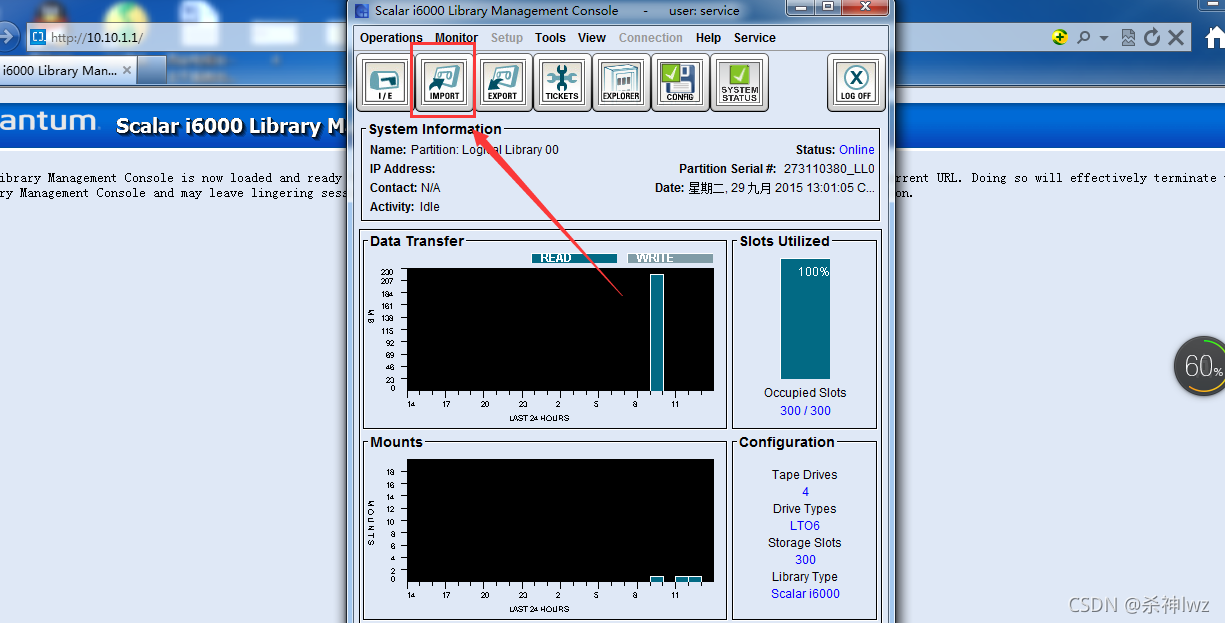Image resolution: width=1225 pixels, height=623 pixels.
Task: Click the Contact: N/A text
Action: tap(405, 188)
